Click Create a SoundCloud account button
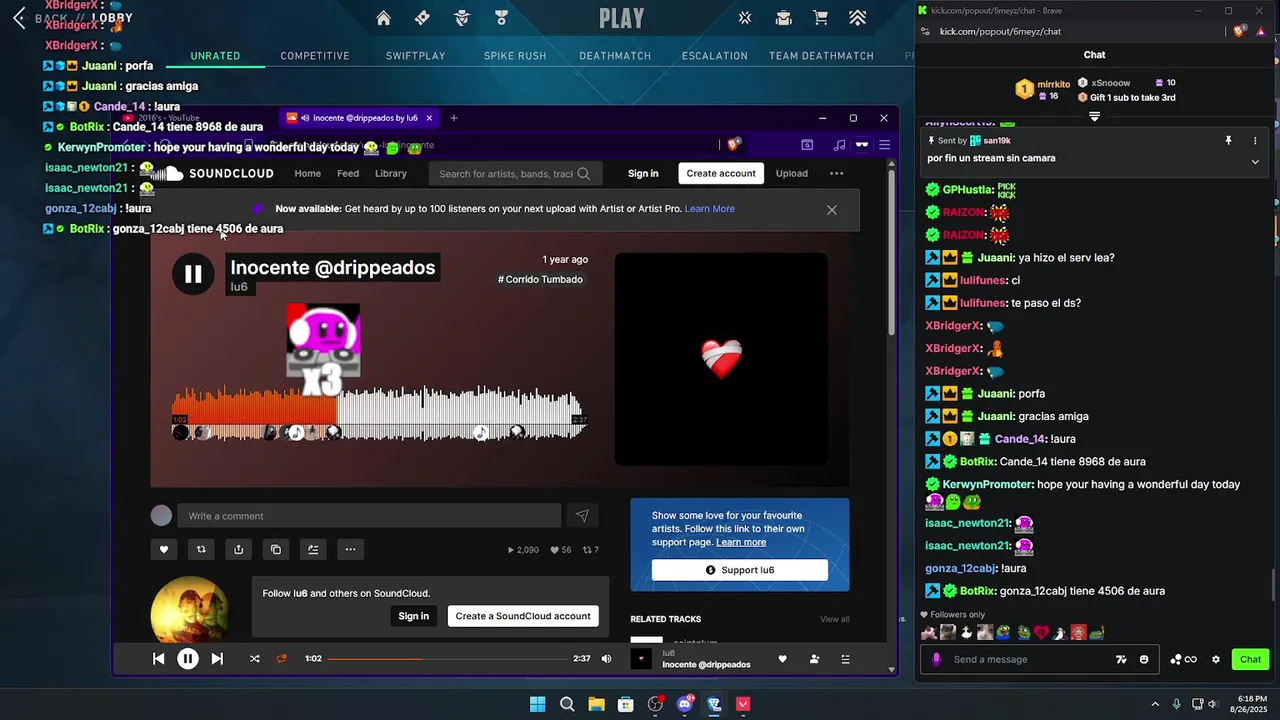1280x720 pixels. (523, 616)
